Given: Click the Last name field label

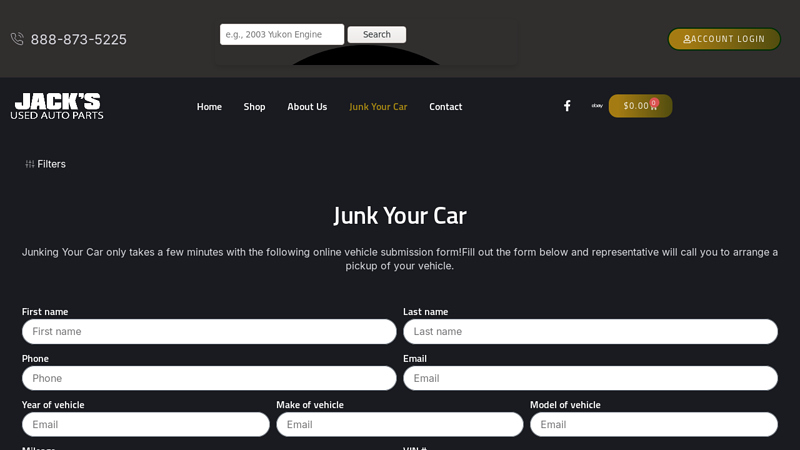Looking at the screenshot, I should click(x=426, y=312).
